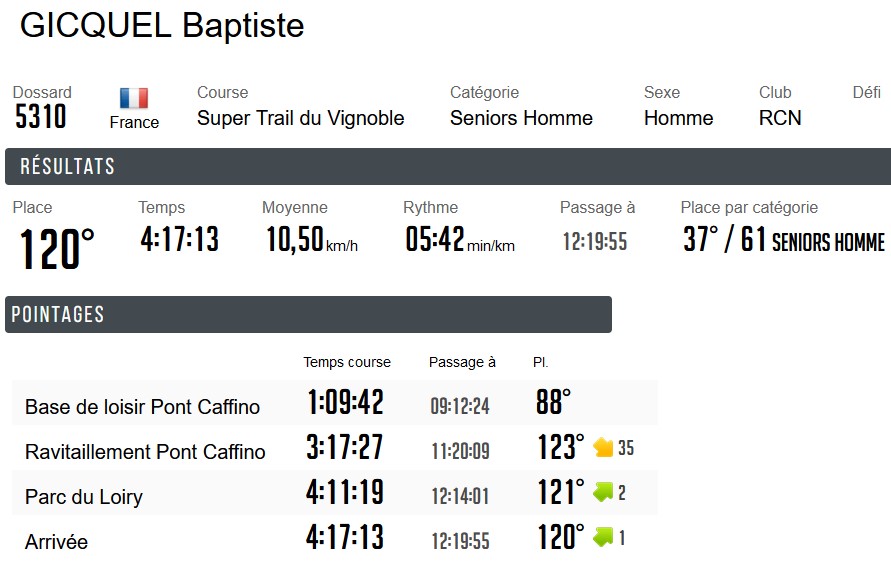Select the Arrivée checkpoint label
This screenshot has height=561, width=891.
tap(56, 542)
